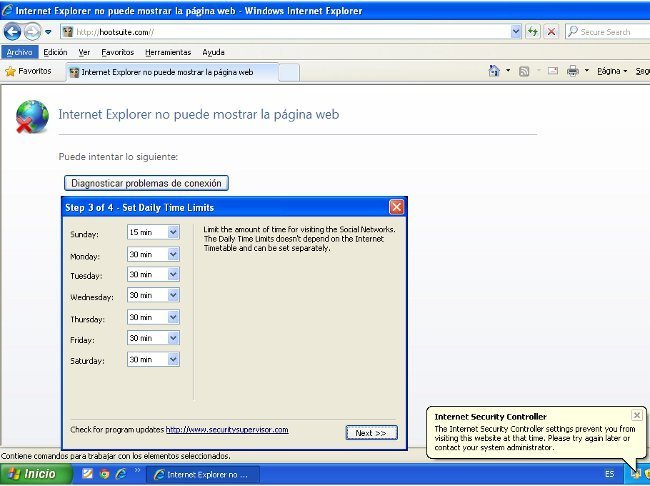Go back with the IE Back arrow

[12, 32]
